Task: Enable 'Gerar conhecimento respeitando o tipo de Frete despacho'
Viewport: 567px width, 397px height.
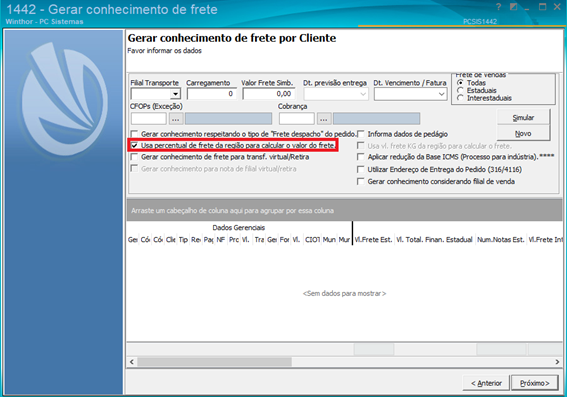Action: tap(135, 134)
